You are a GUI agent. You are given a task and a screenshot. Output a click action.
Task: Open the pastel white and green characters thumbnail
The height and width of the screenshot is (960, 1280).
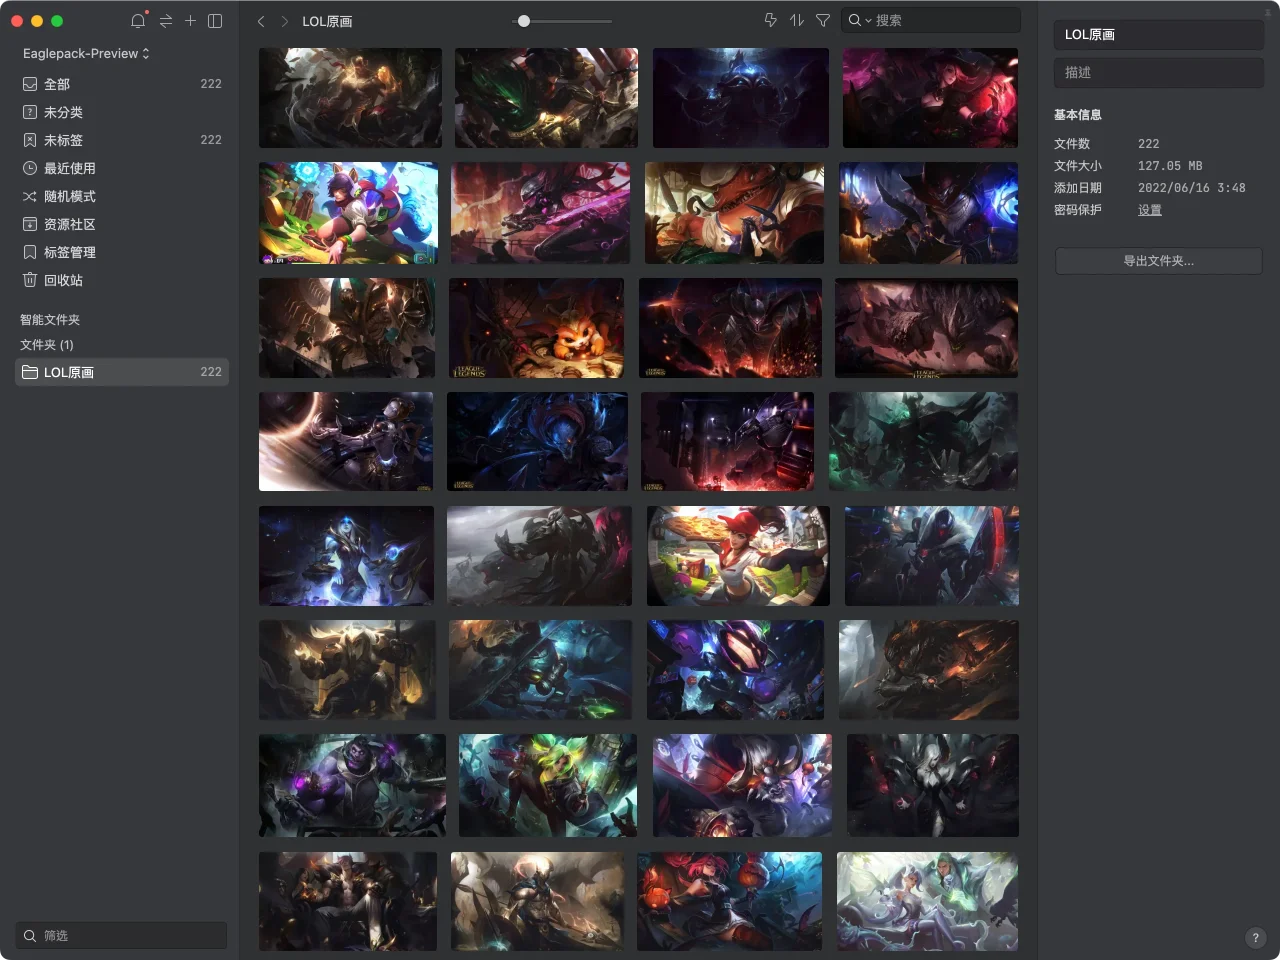click(927, 901)
